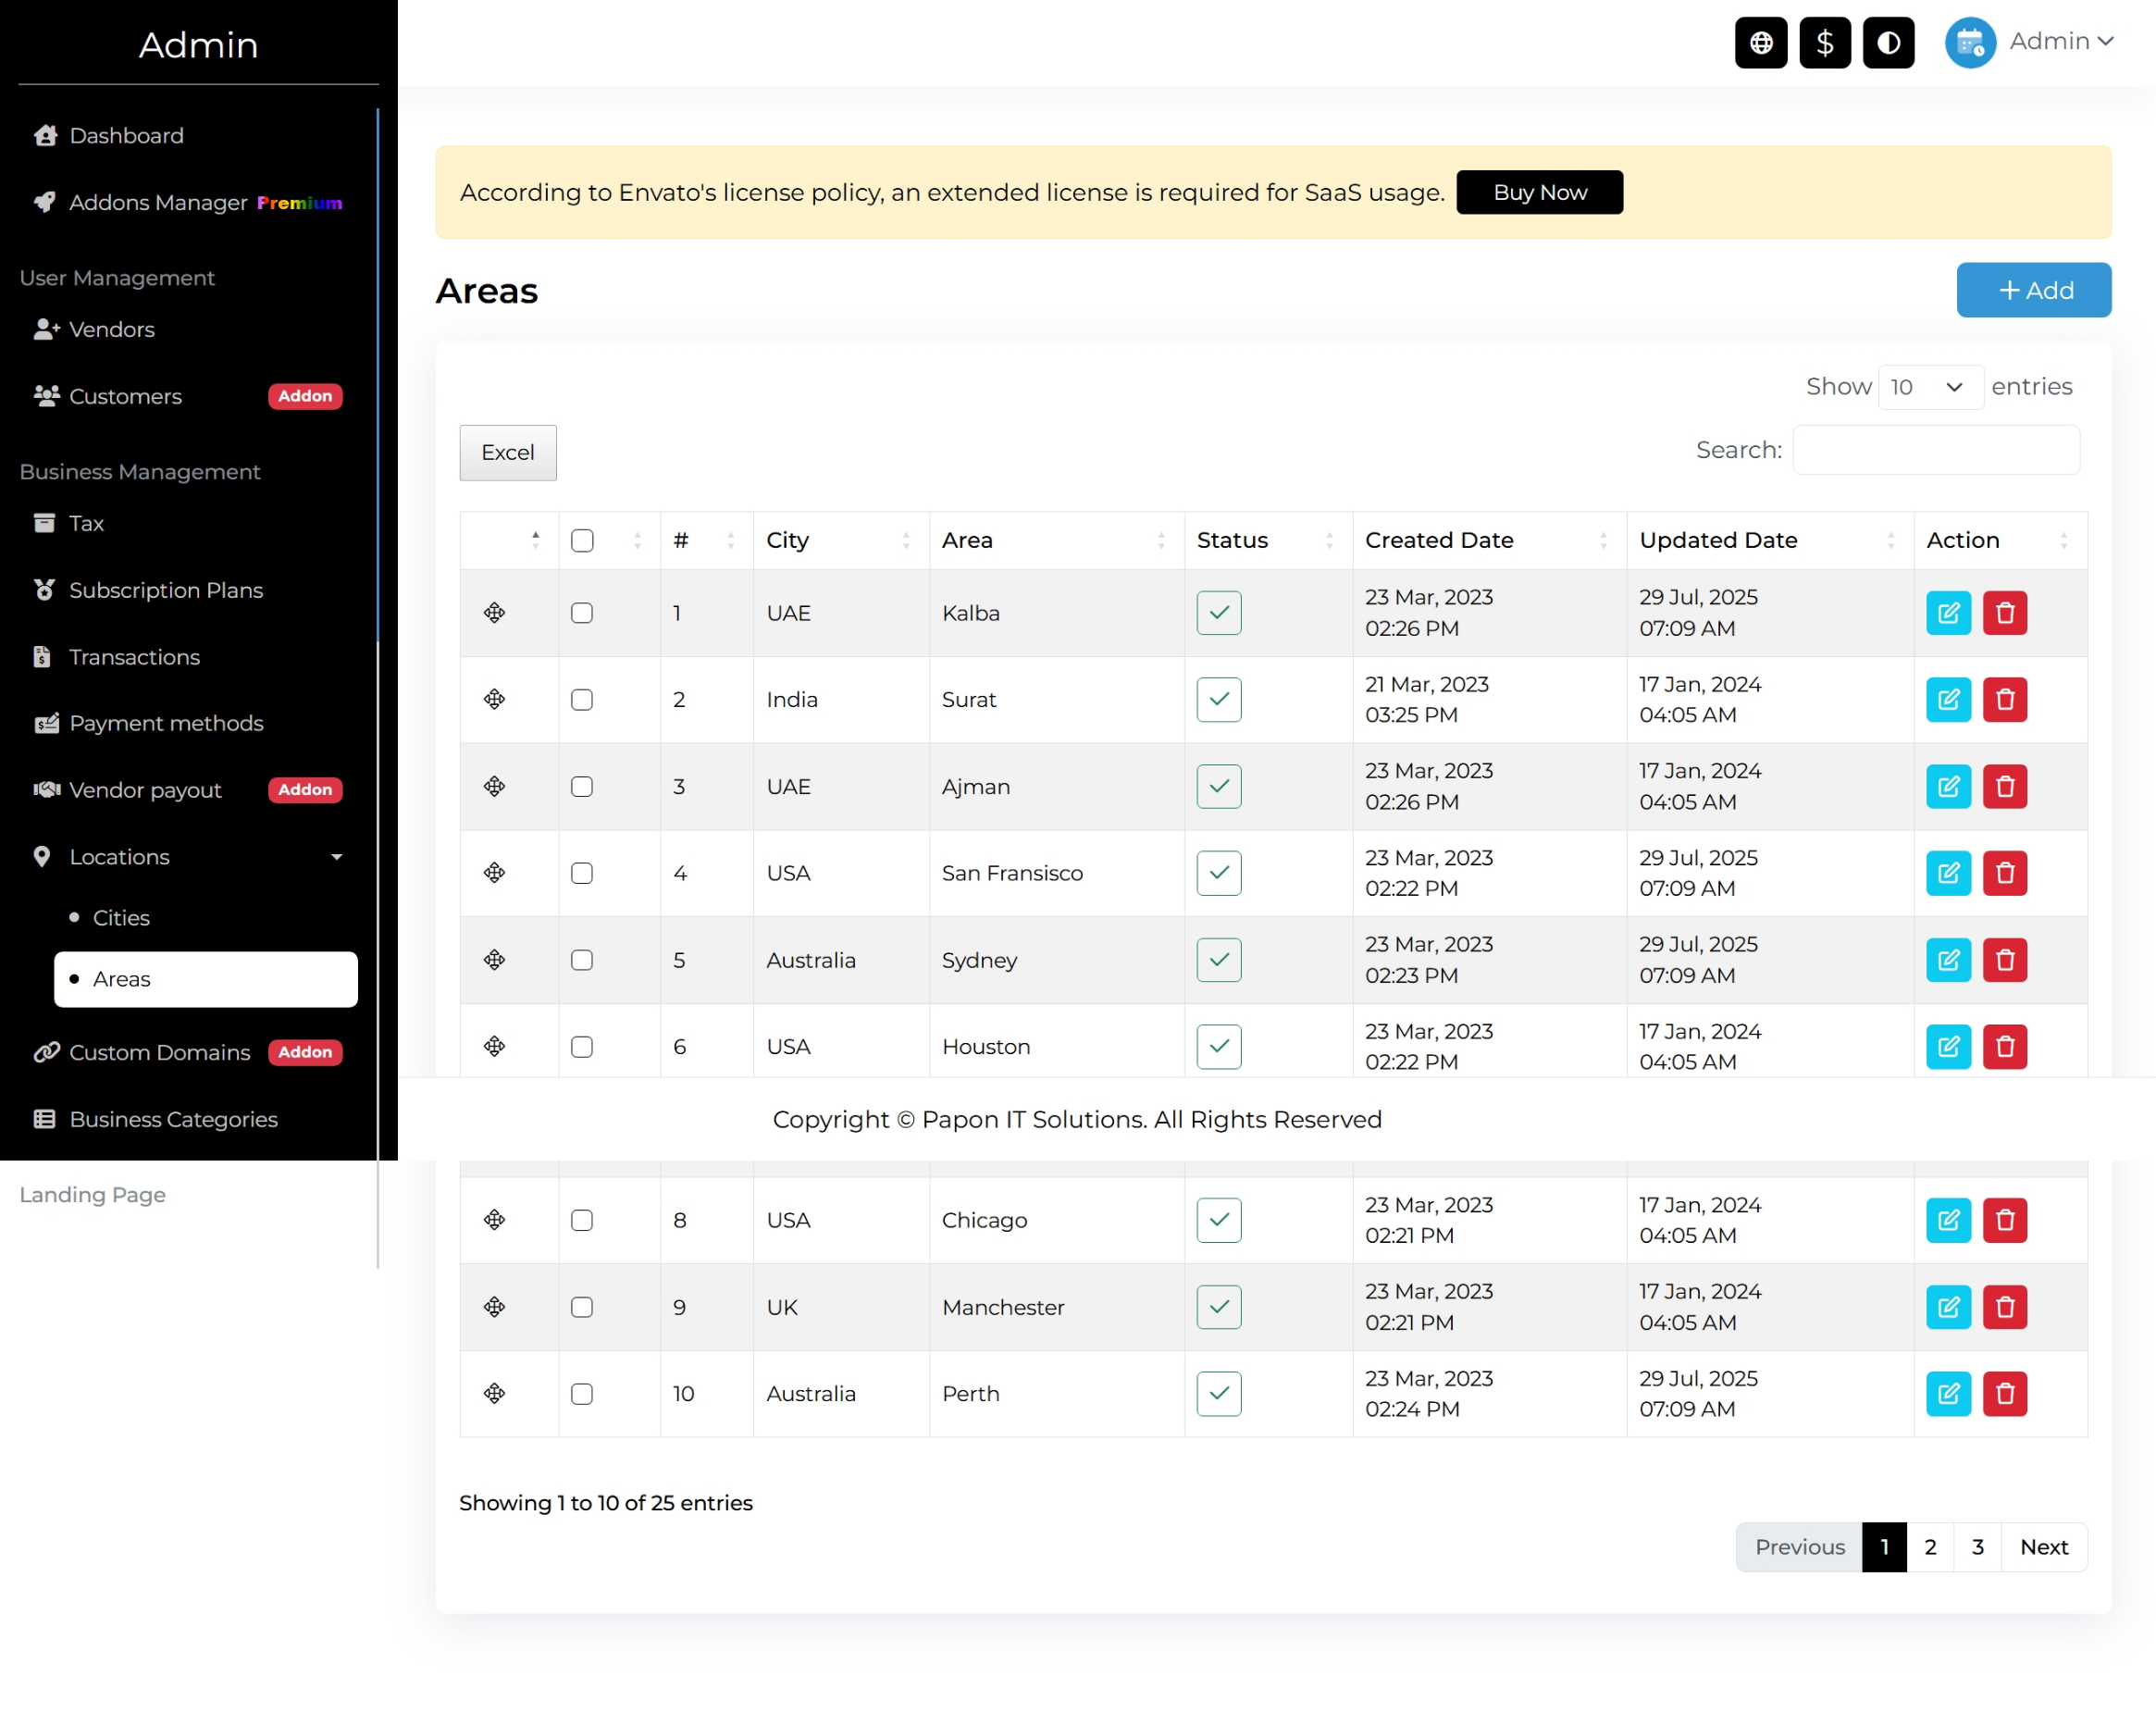2156x1726 pixels.
Task: Click the globe language icon in header
Action: 1760,43
